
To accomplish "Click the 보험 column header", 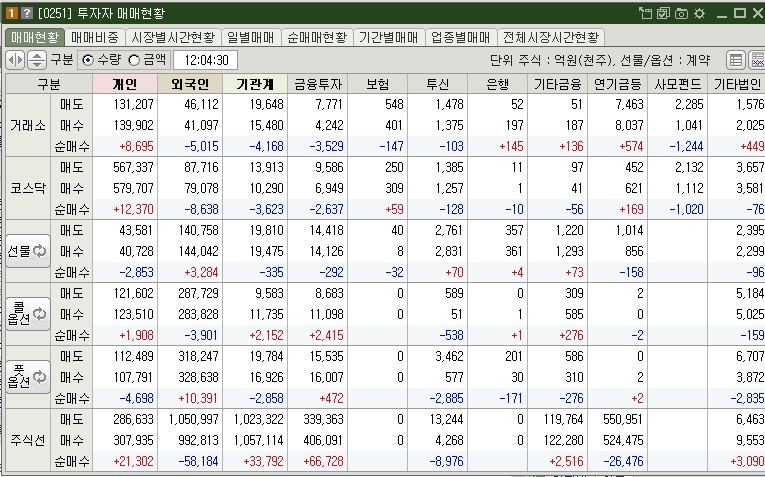I will 378,84.
